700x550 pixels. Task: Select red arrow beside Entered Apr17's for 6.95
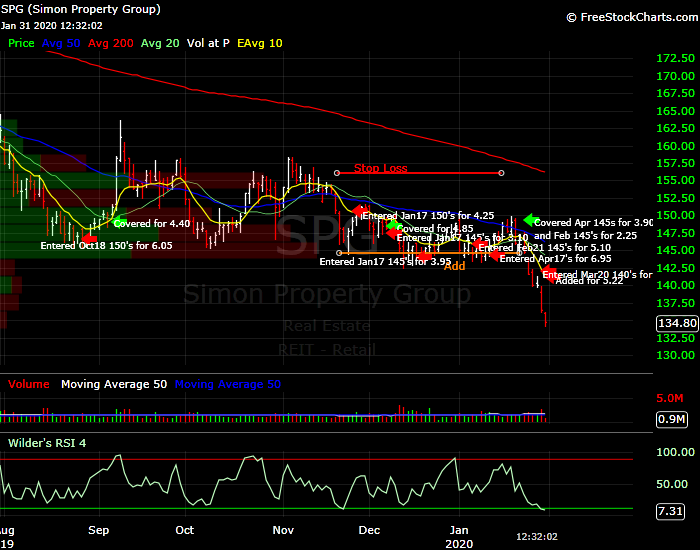[496, 255]
